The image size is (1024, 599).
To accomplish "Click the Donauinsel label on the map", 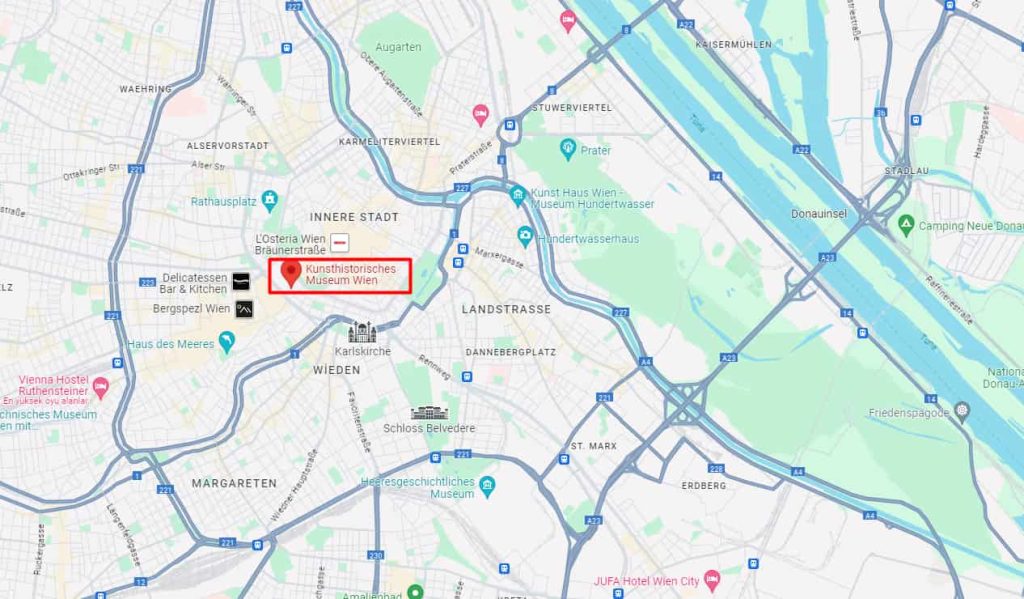I will pyautogui.click(x=819, y=214).
